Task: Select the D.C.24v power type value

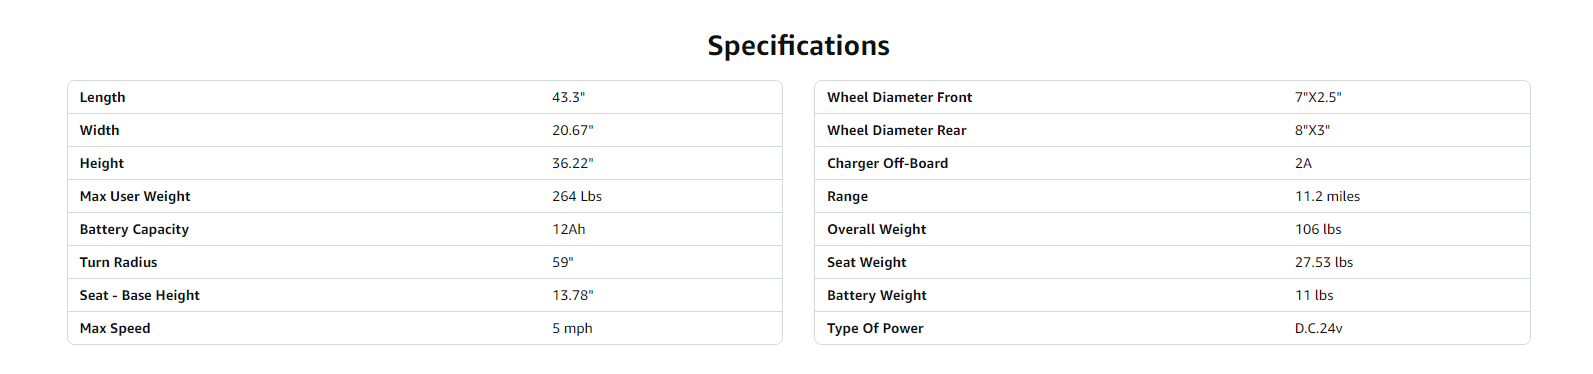Action: (1319, 328)
